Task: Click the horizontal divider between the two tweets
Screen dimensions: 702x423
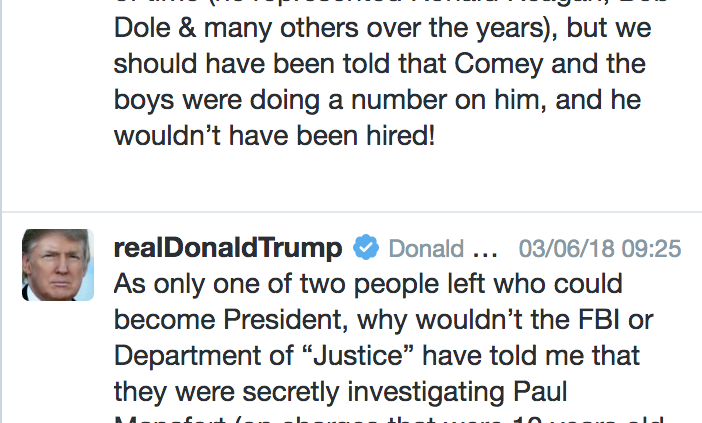Action: [352, 211]
